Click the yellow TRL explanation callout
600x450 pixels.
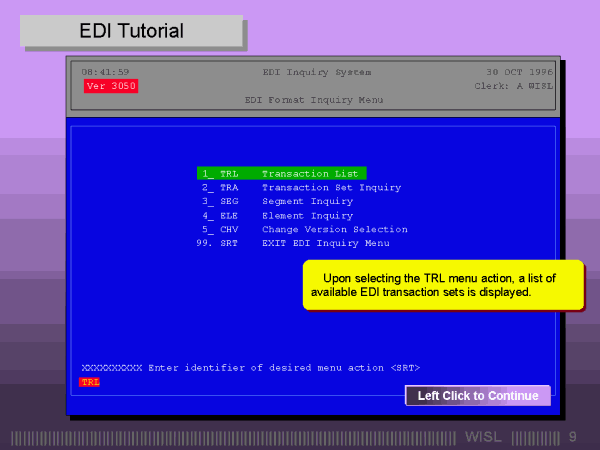coord(443,285)
